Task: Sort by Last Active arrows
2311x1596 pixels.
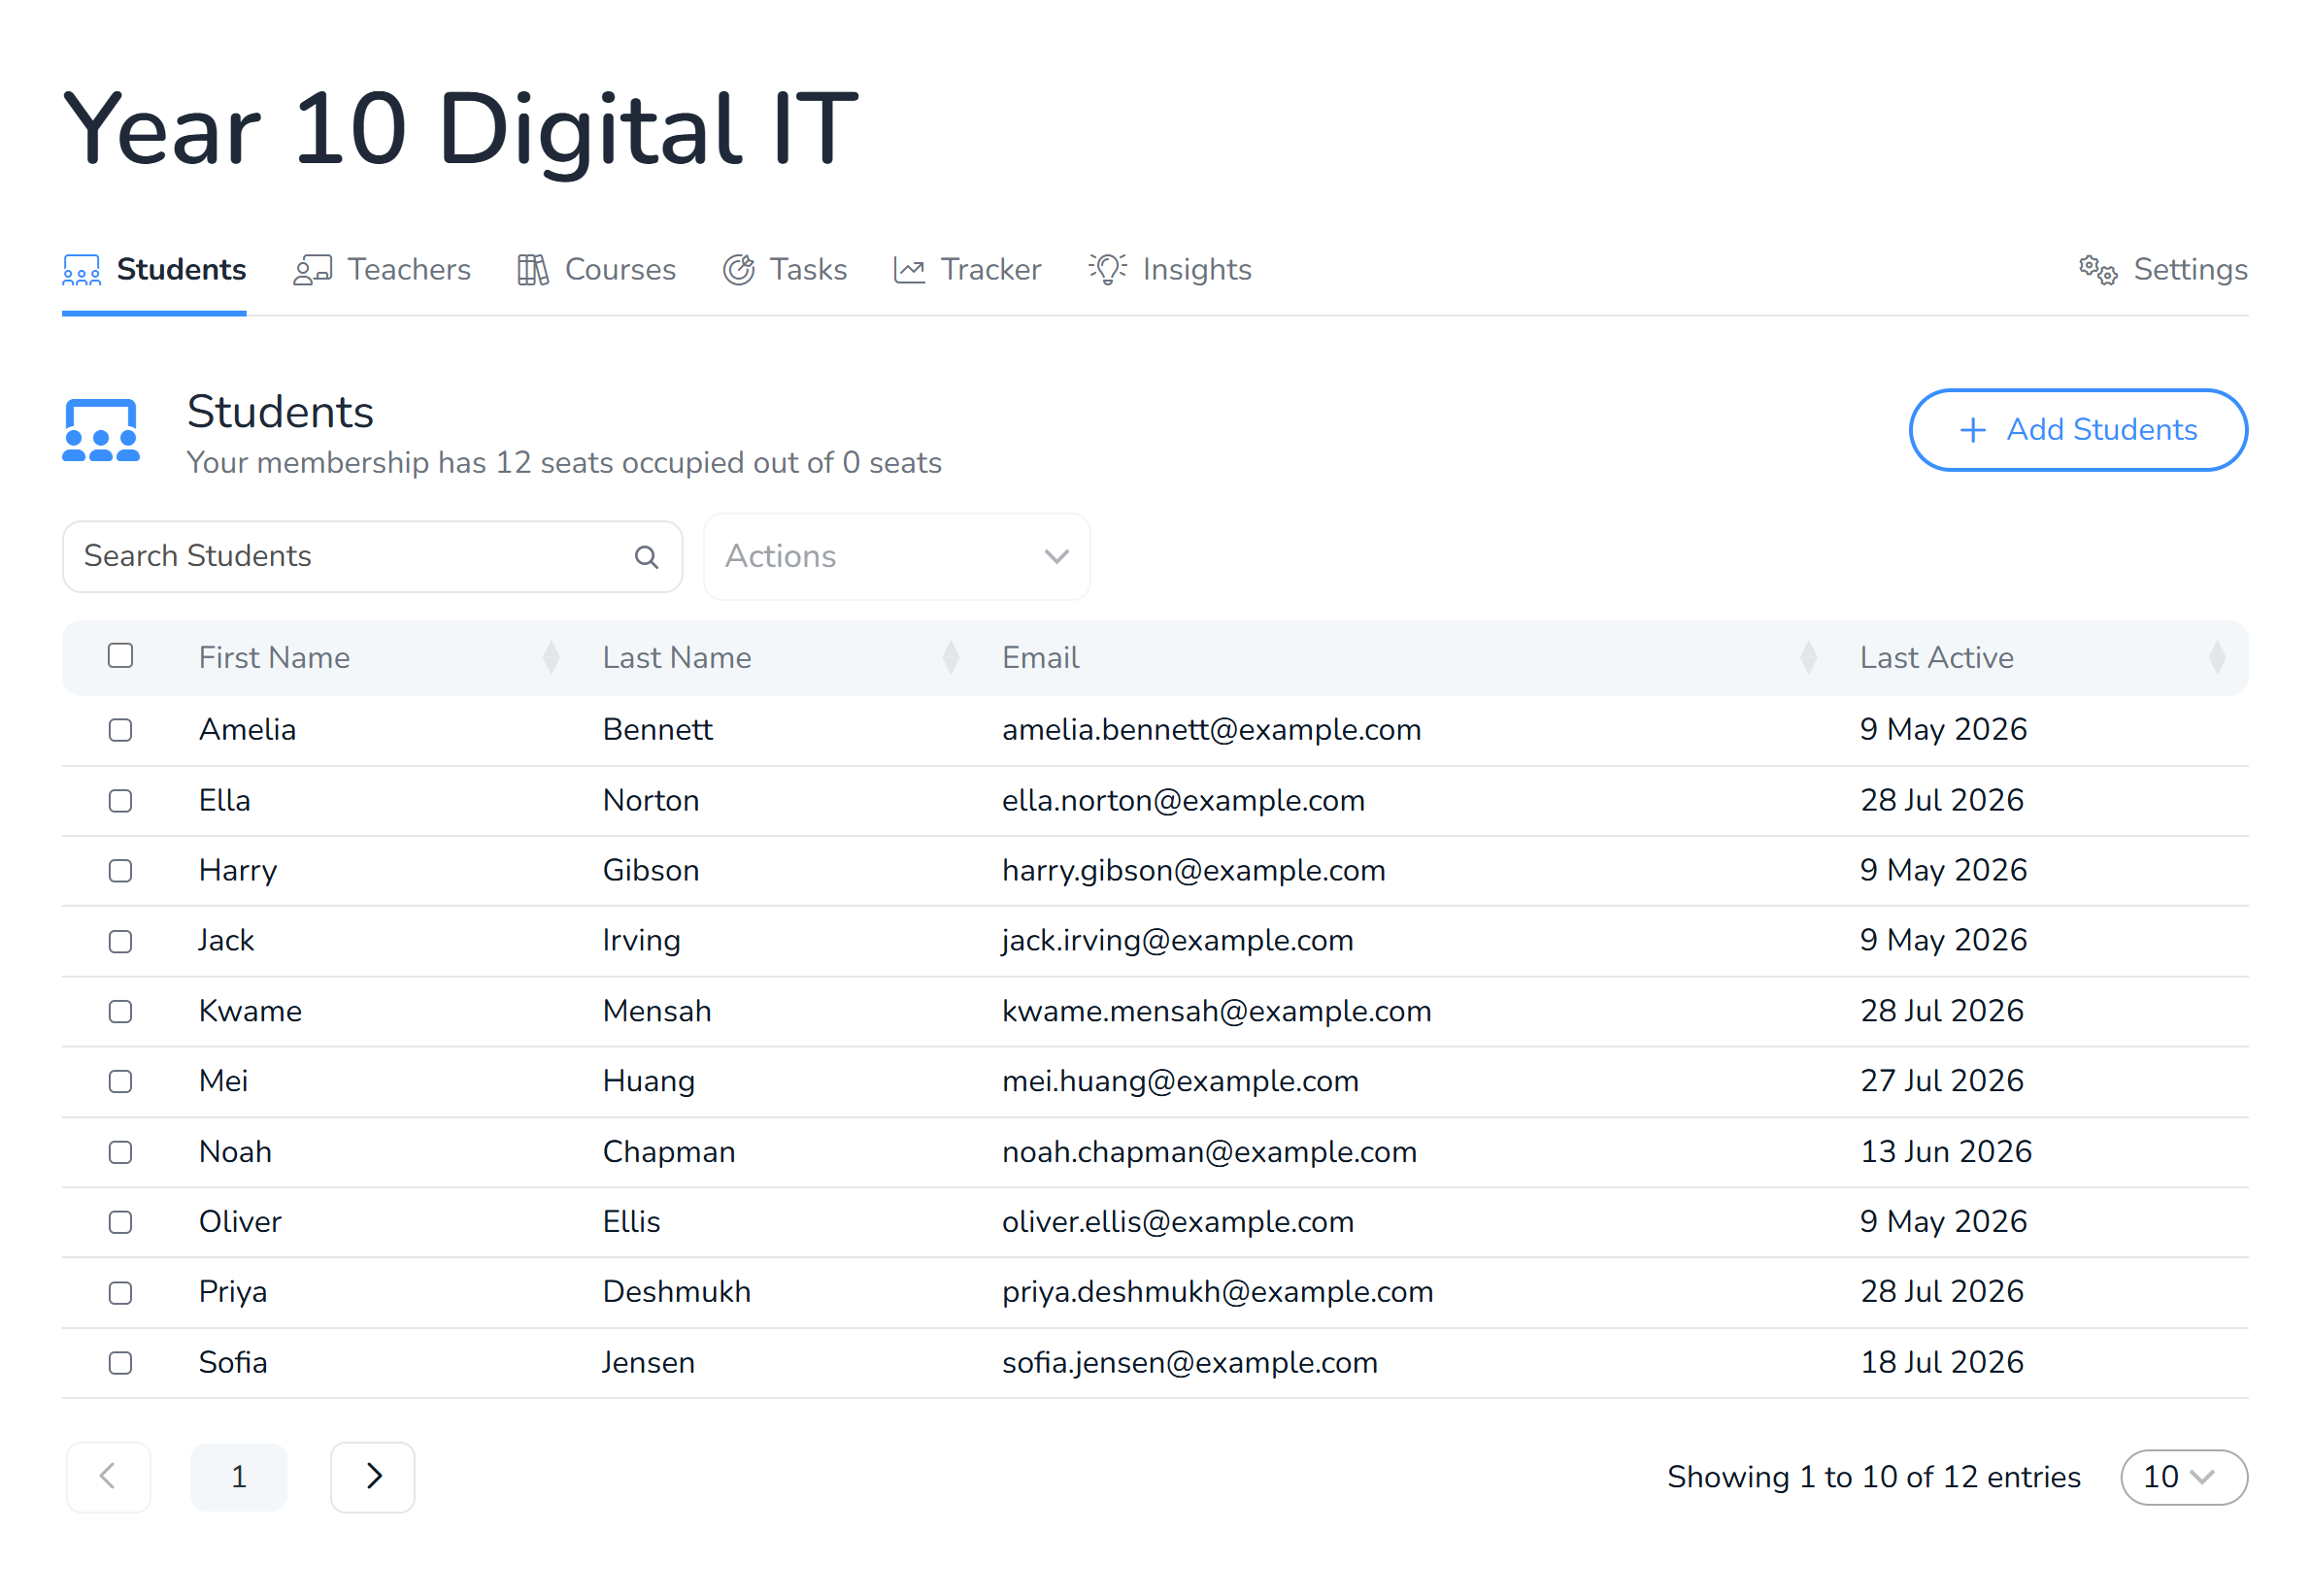Action: point(2216,658)
